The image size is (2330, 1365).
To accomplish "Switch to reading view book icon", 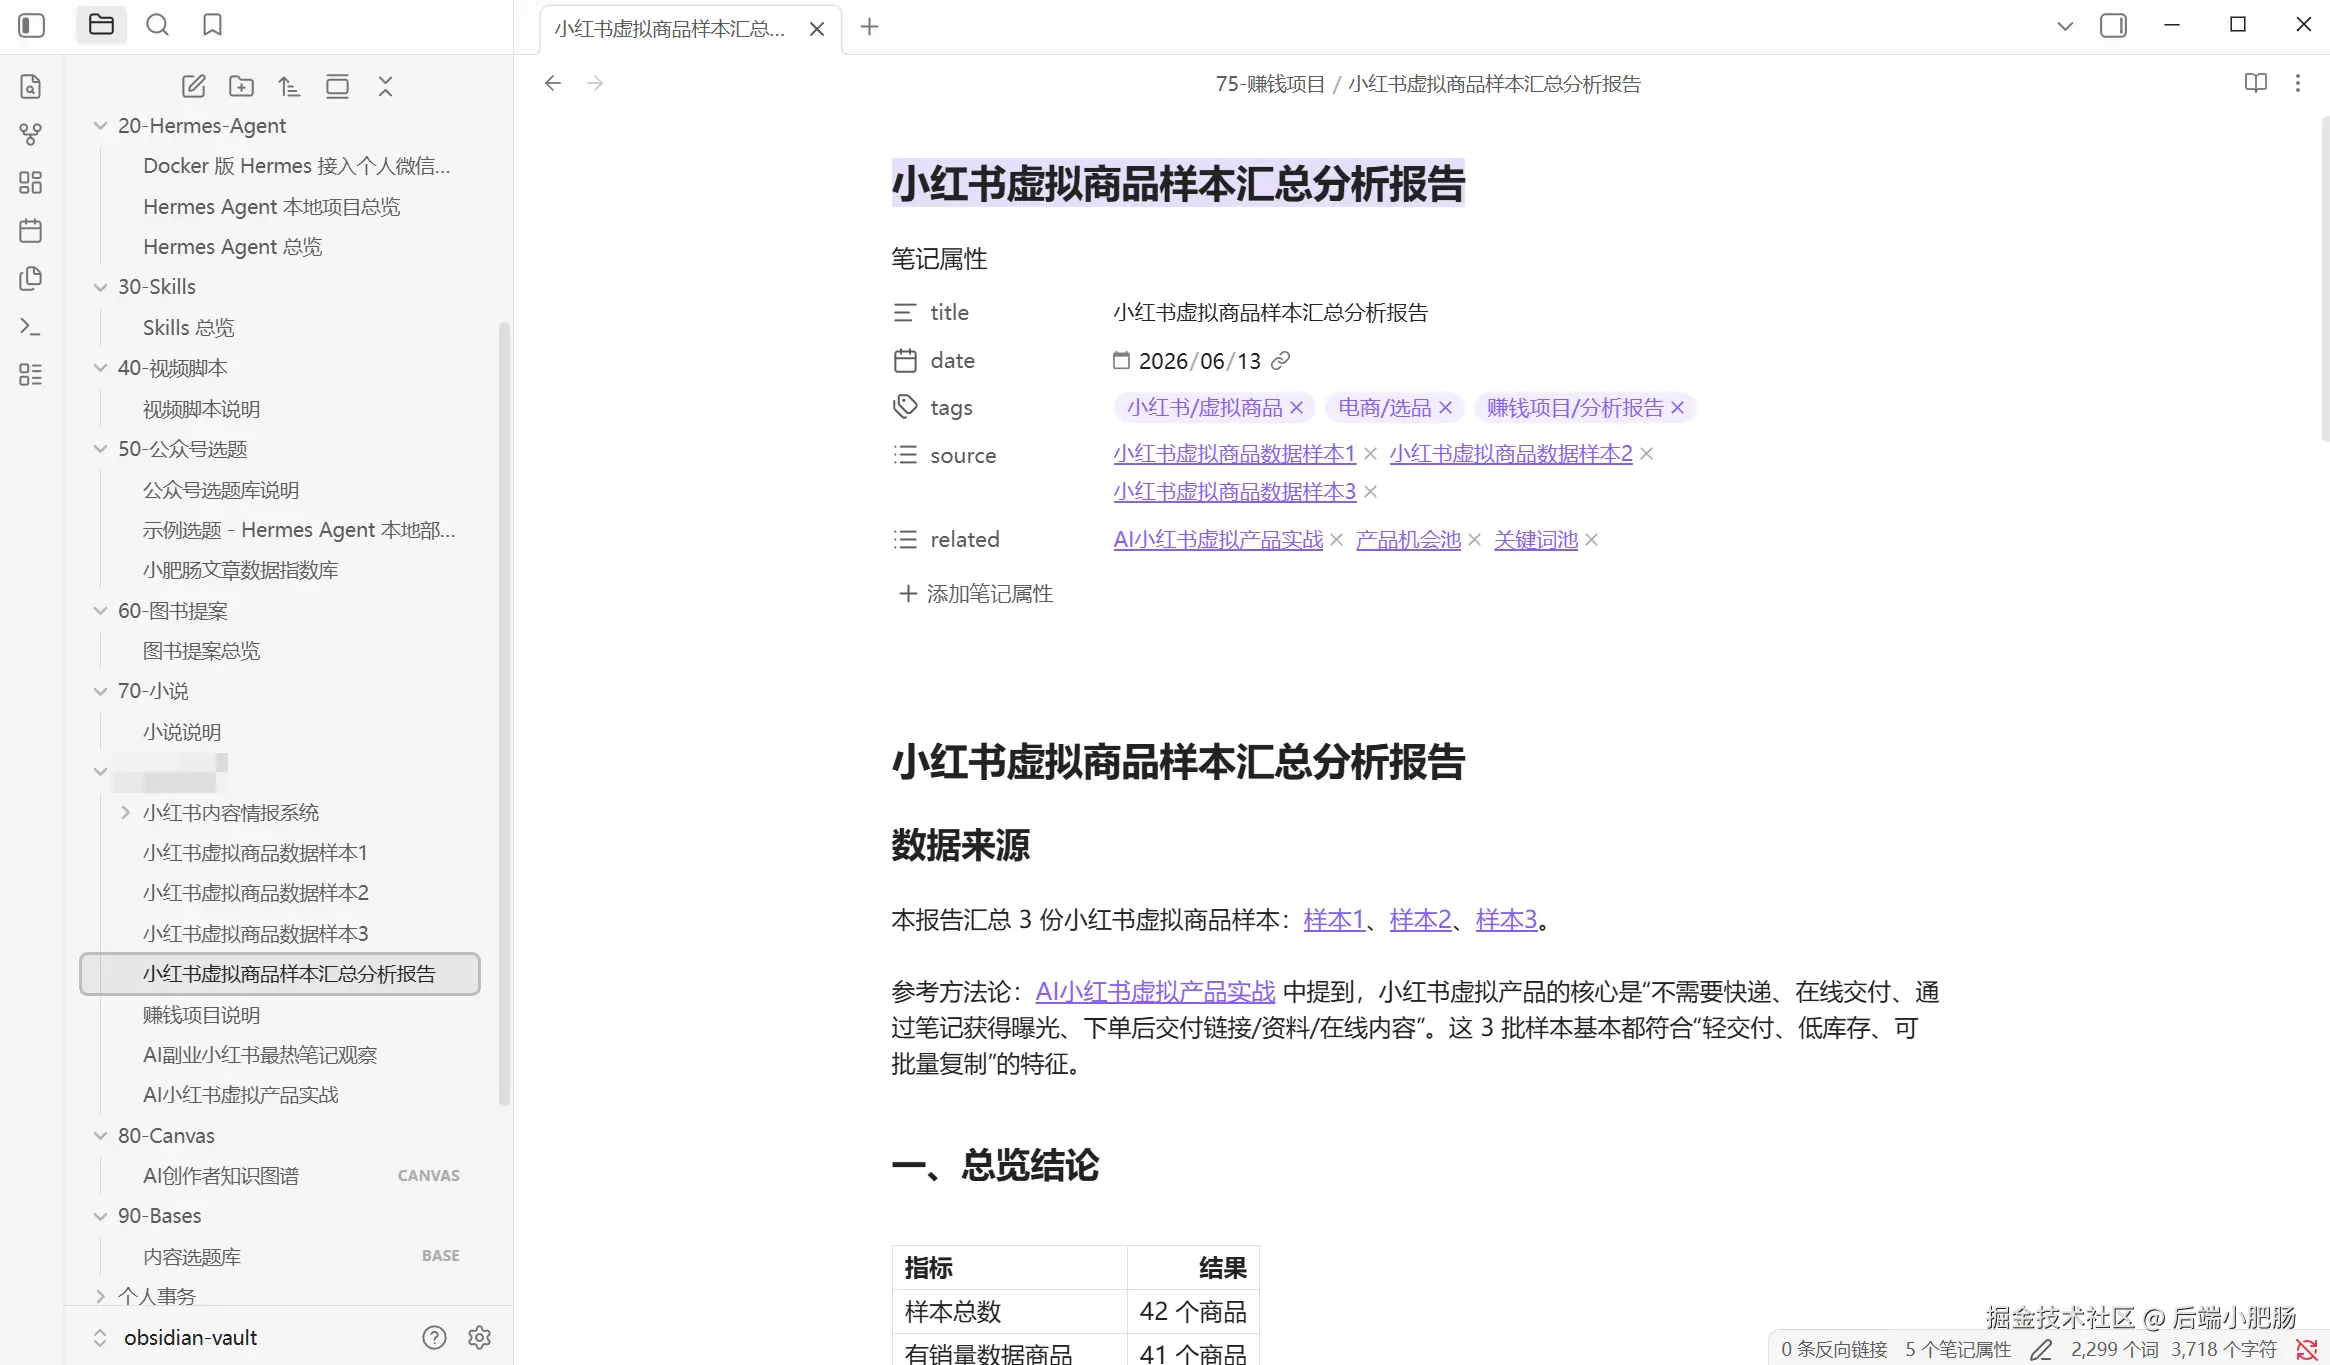I will [x=2256, y=83].
